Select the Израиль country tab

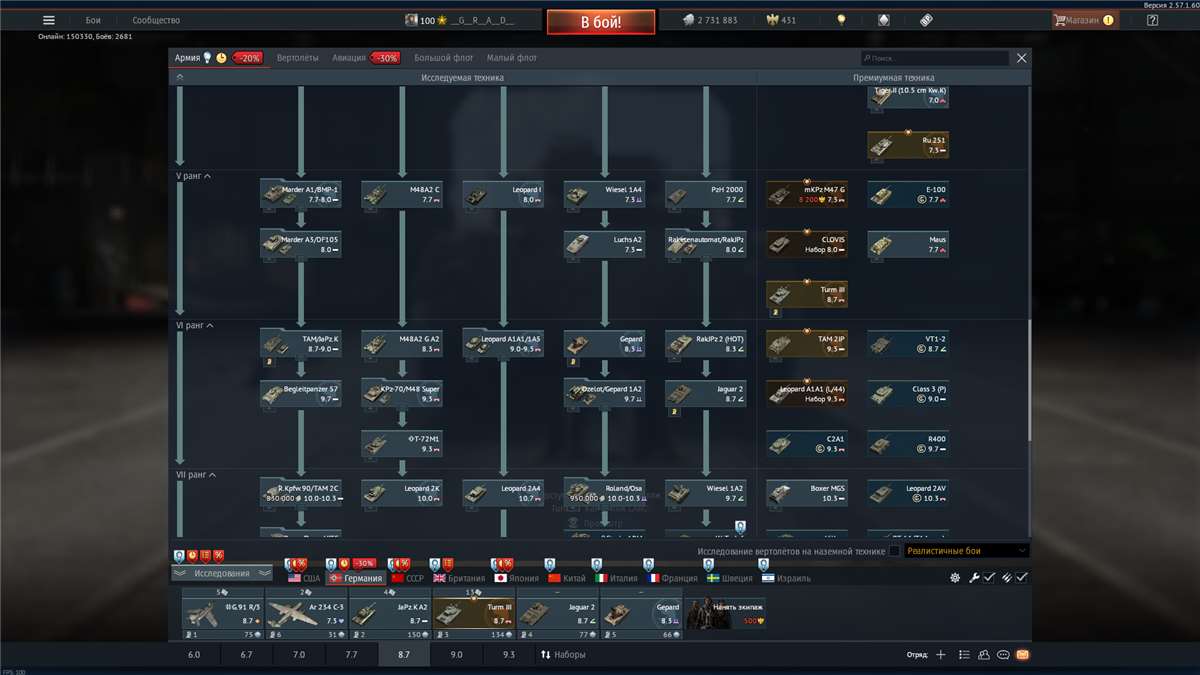coord(786,578)
